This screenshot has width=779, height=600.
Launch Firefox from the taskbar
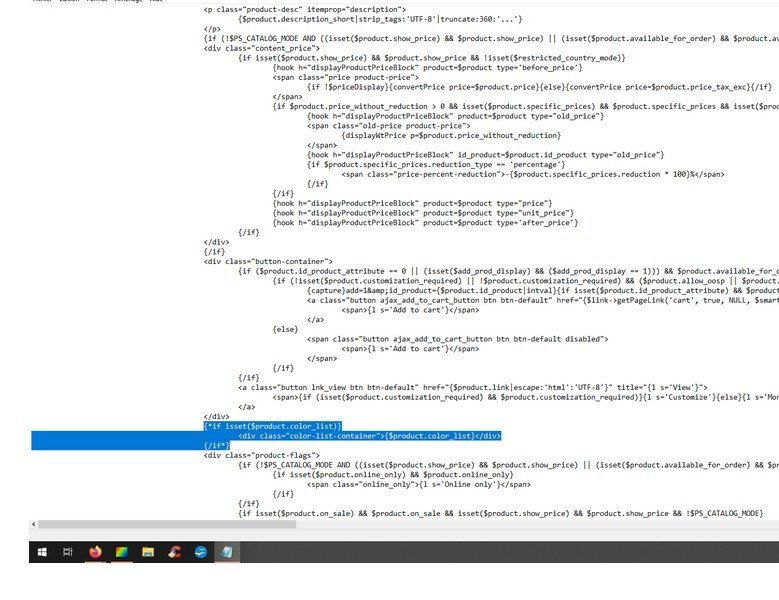click(x=95, y=552)
